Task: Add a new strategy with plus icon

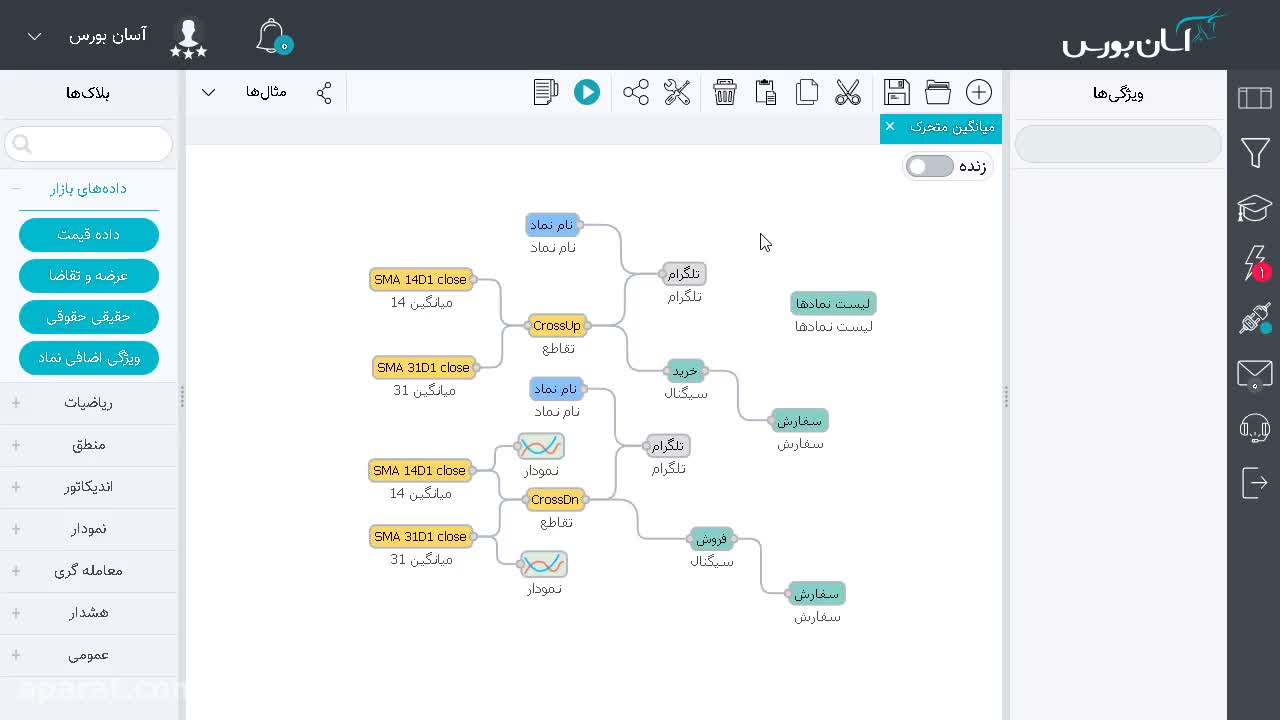Action: tap(979, 92)
